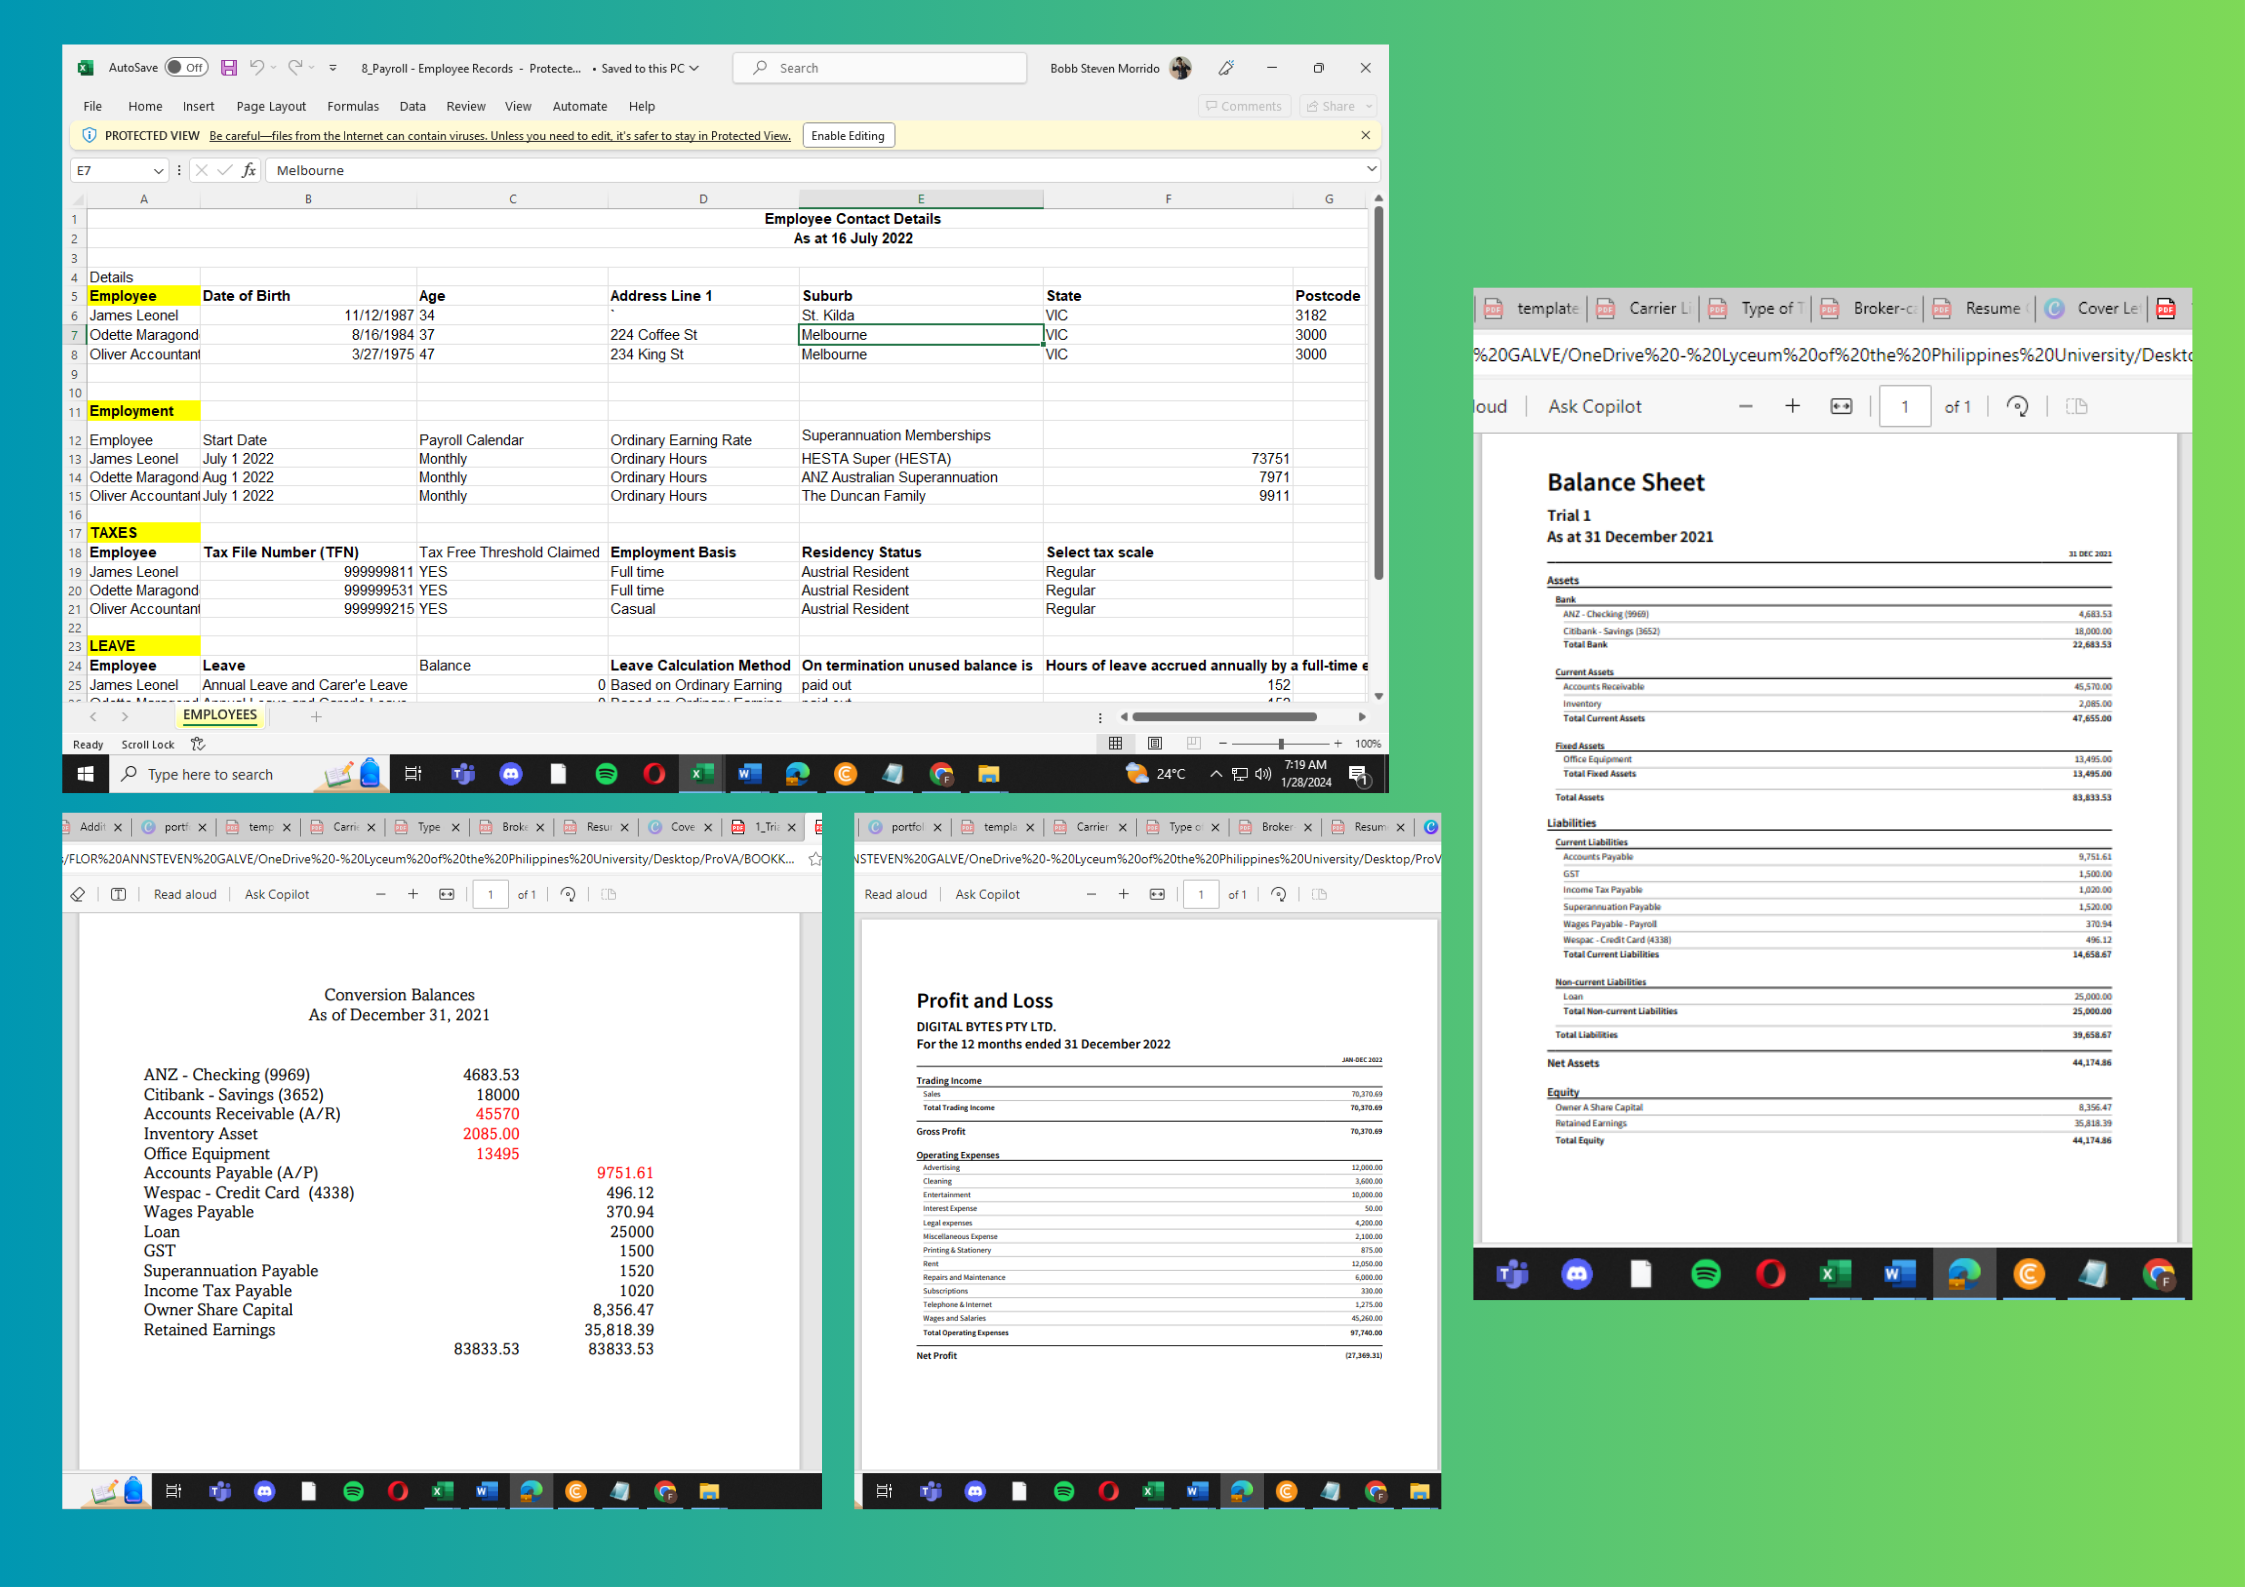Click Ask Copilot in Balance Sheet PDF
The image size is (2245, 1587).
coord(1594,406)
